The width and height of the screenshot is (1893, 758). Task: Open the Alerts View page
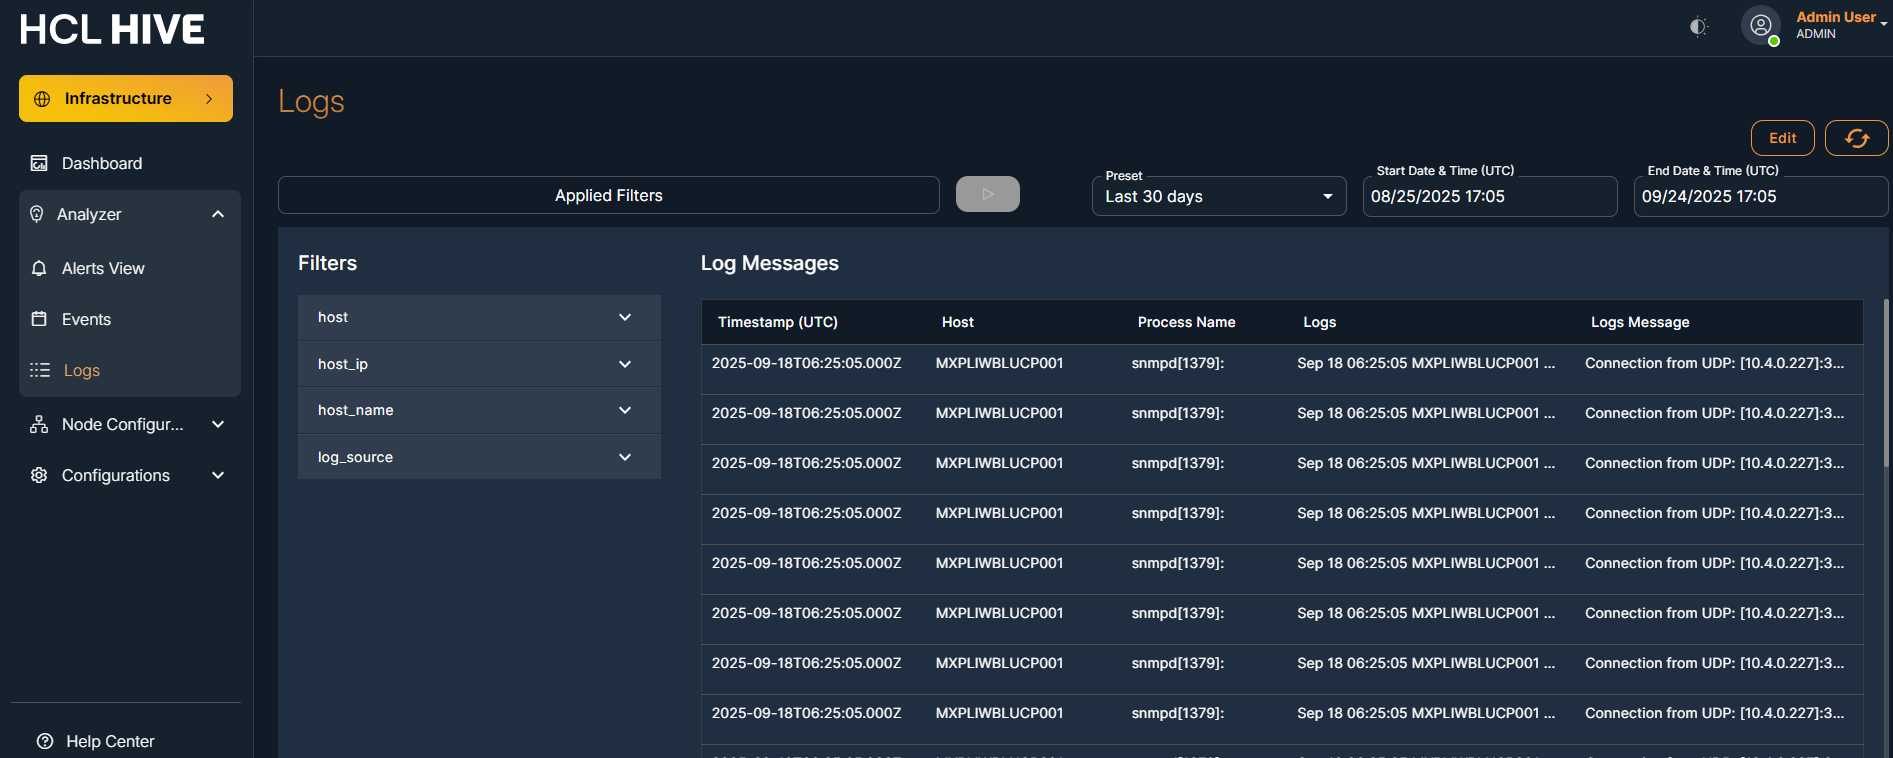pos(102,268)
